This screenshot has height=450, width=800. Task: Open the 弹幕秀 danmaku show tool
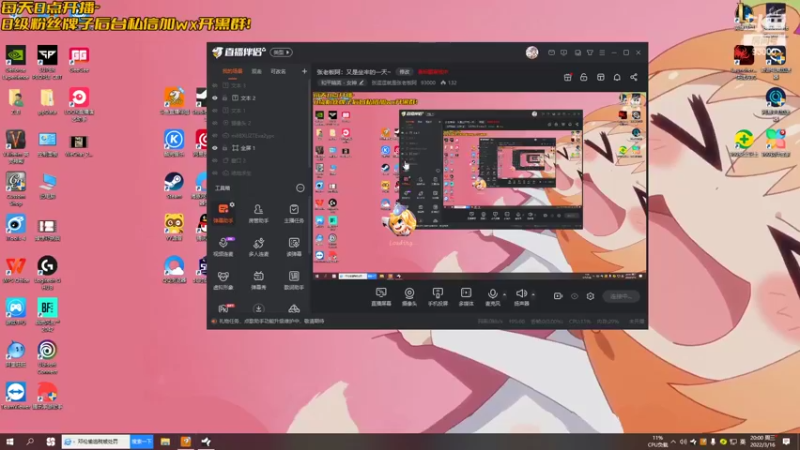[x=258, y=280]
